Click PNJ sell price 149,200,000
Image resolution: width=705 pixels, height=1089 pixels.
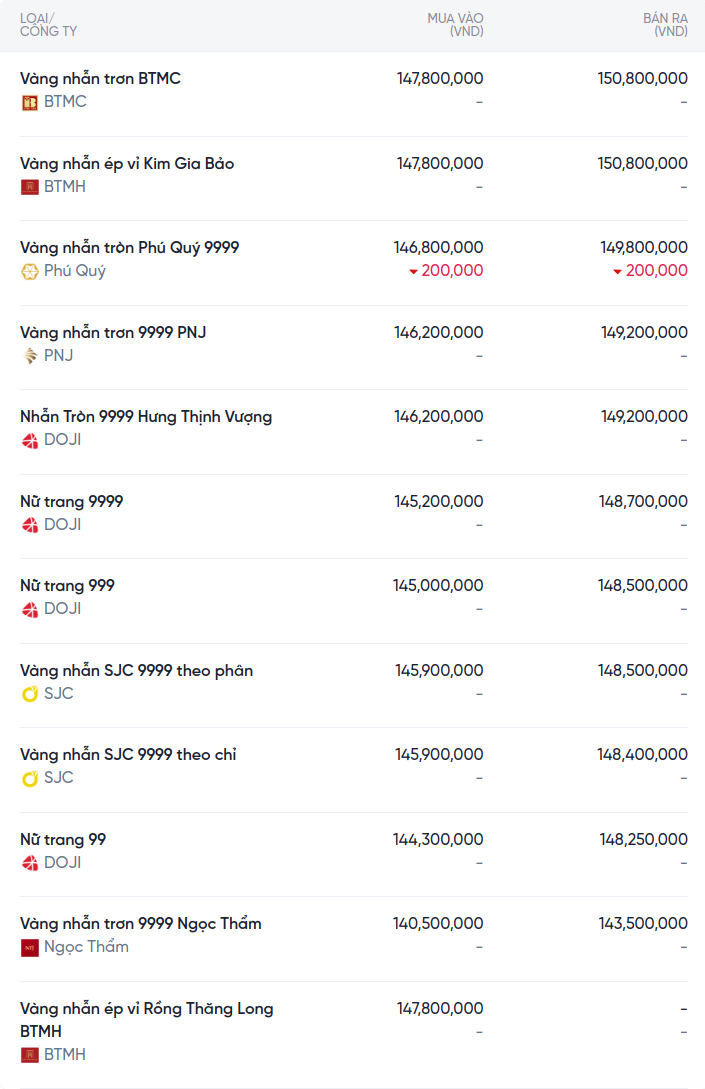pos(644,332)
